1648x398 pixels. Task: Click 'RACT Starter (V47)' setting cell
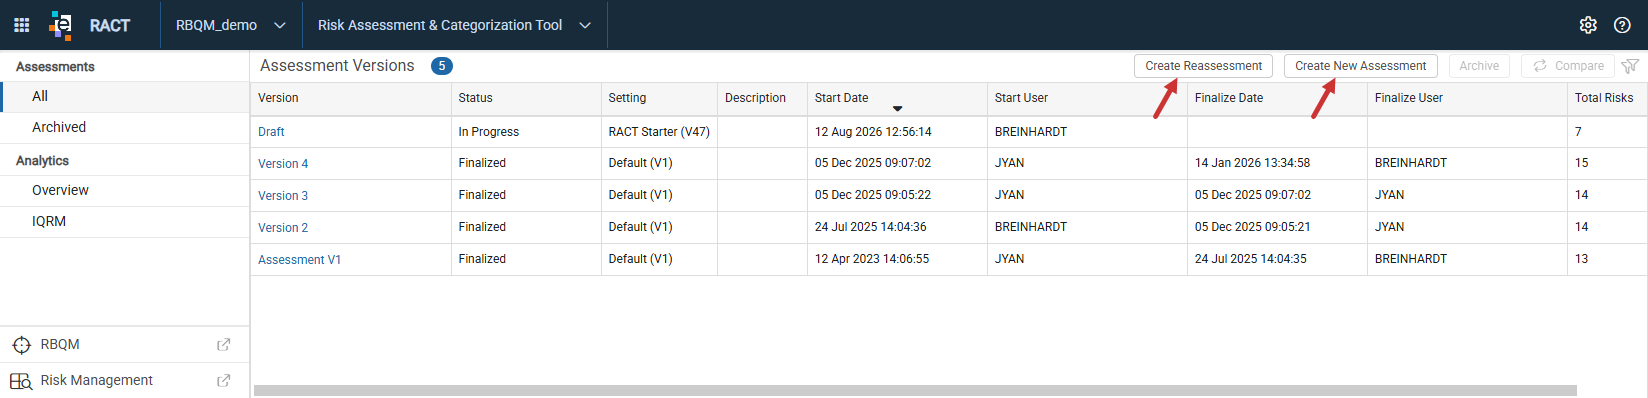pyautogui.click(x=659, y=132)
